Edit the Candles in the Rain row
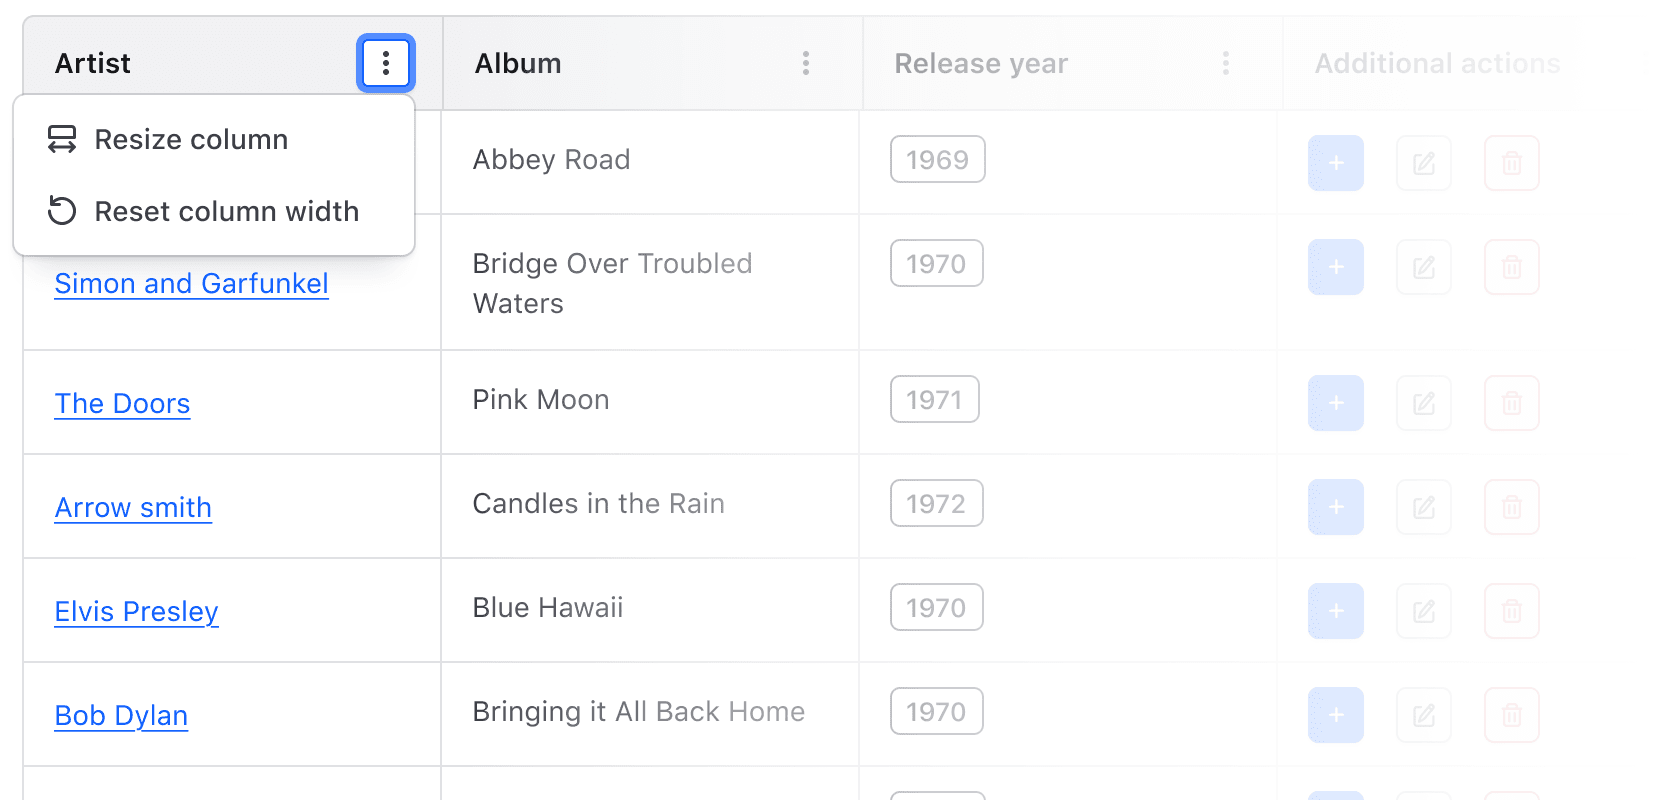The image size is (1672, 800). click(1424, 507)
